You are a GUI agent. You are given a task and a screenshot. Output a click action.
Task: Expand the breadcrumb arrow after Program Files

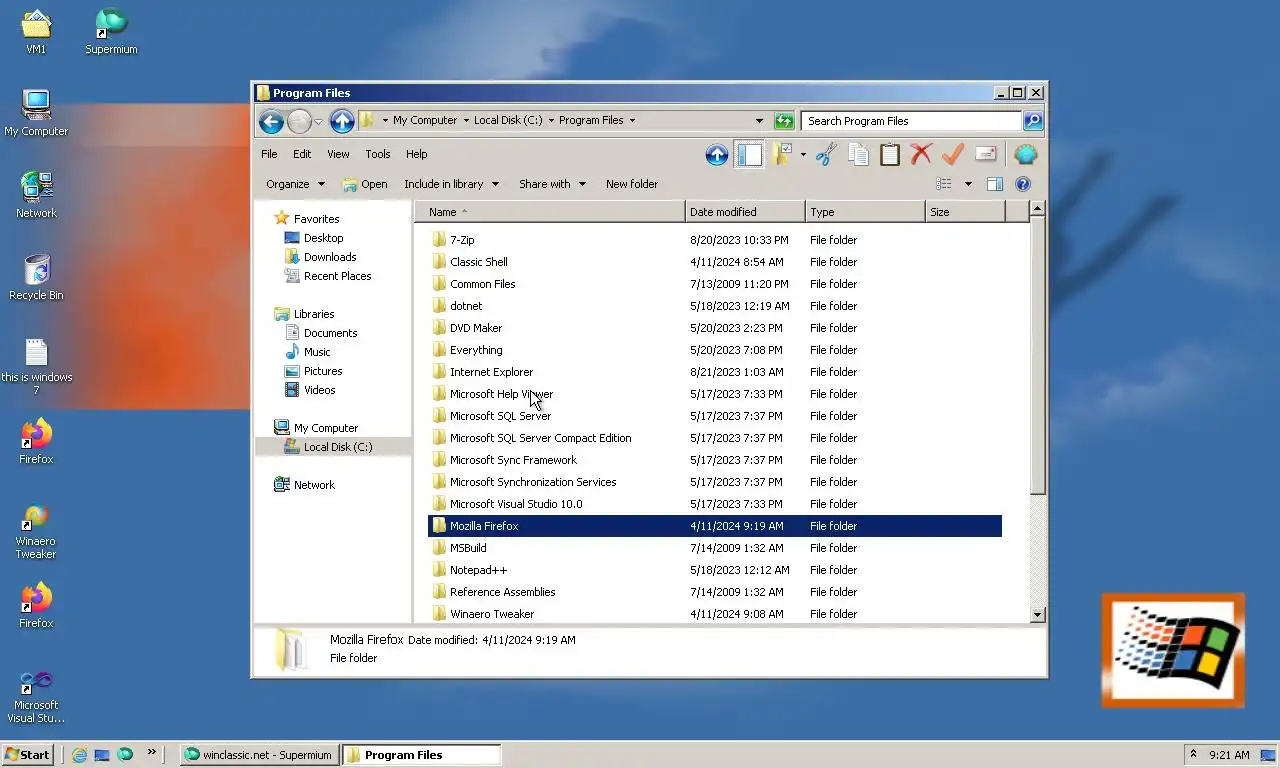click(632, 121)
